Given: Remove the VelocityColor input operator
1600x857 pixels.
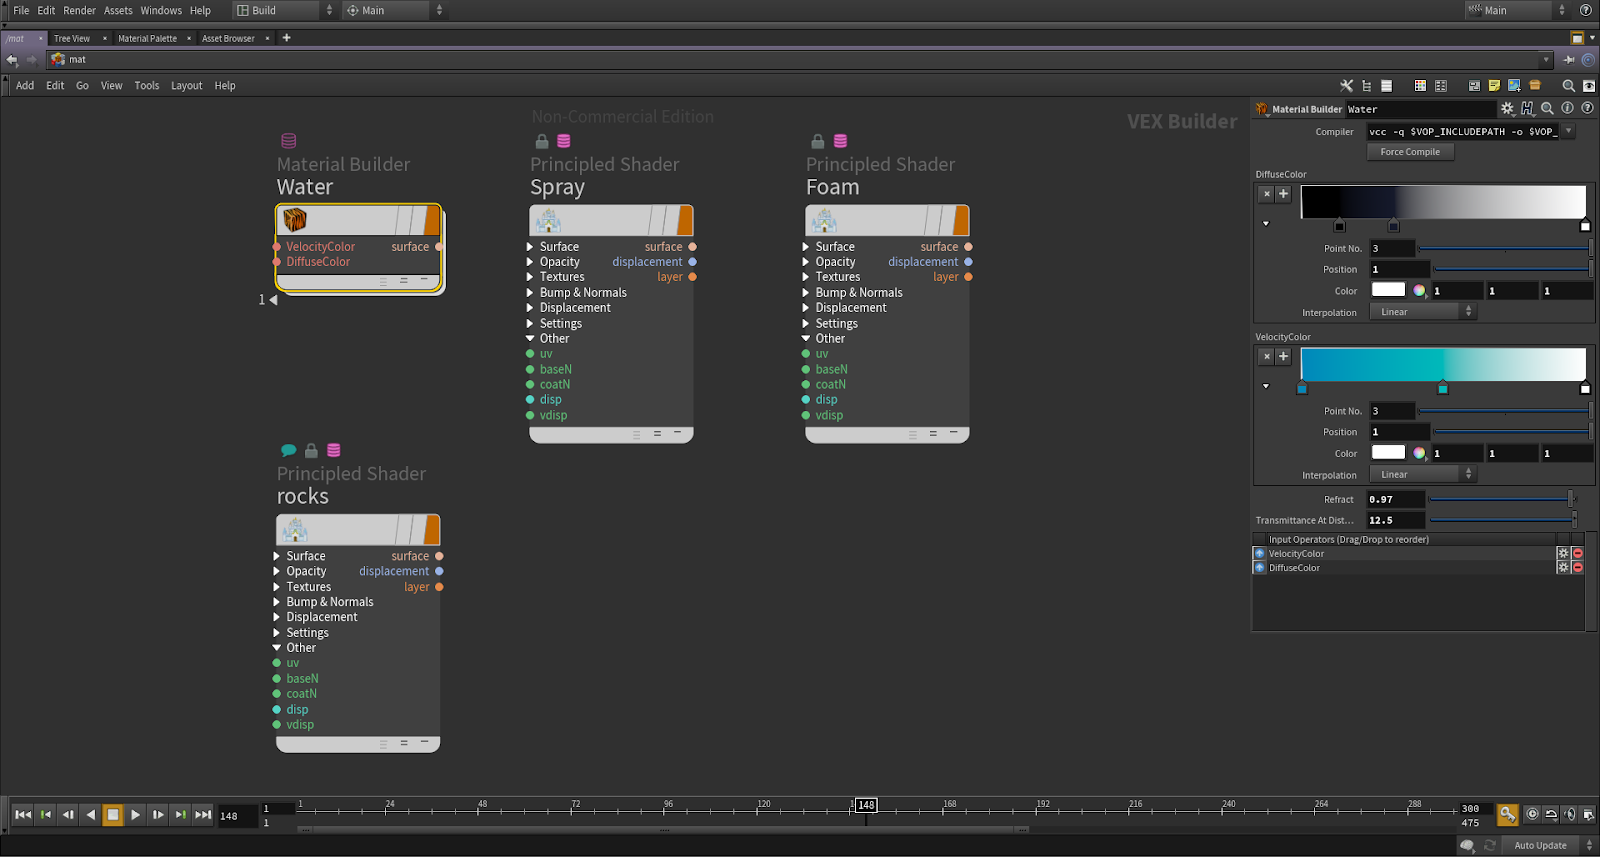Looking at the screenshot, I should coord(1578,553).
